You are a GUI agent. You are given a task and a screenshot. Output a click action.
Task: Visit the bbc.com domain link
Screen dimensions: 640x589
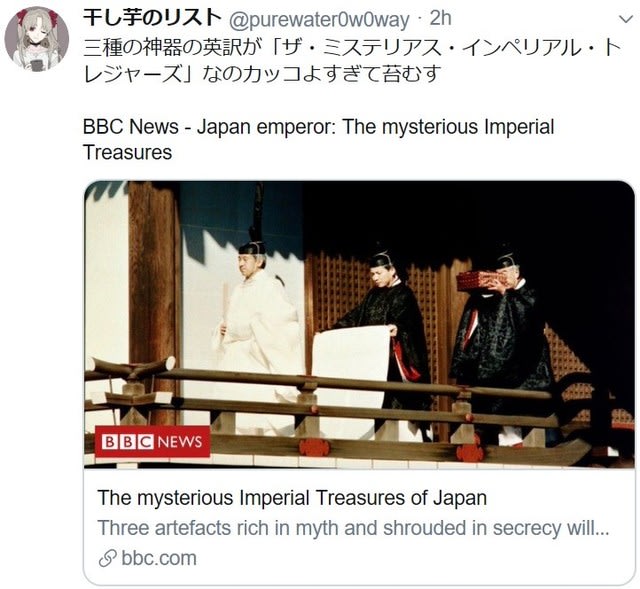pos(159,558)
